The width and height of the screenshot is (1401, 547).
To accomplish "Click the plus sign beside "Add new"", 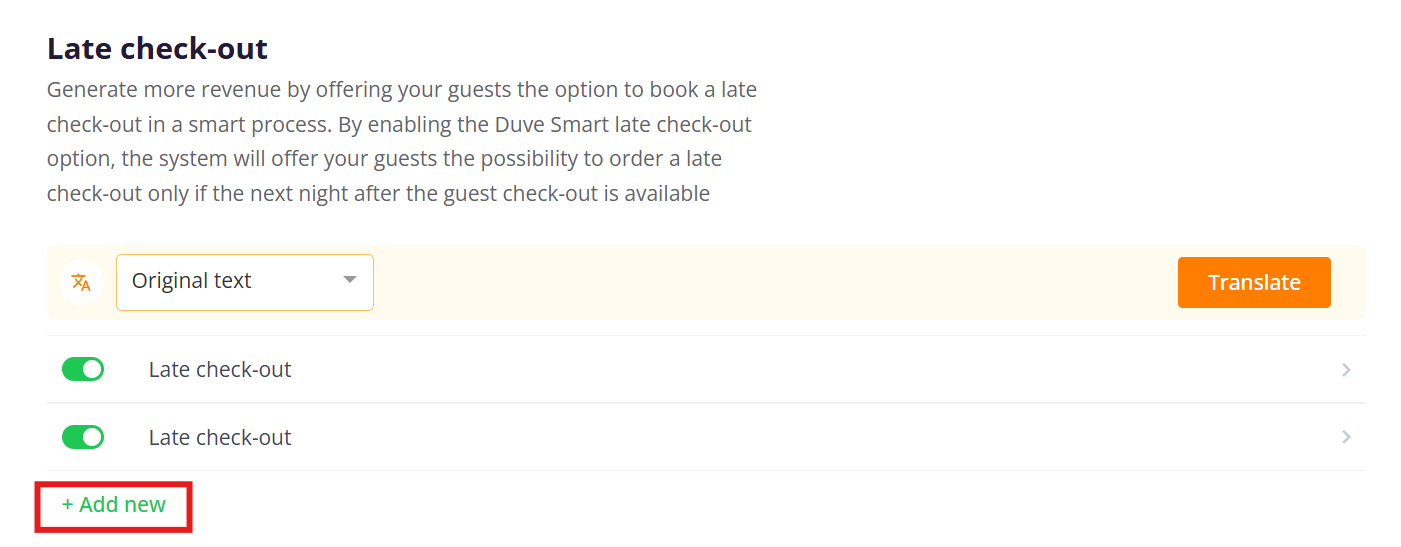I will click(x=68, y=505).
